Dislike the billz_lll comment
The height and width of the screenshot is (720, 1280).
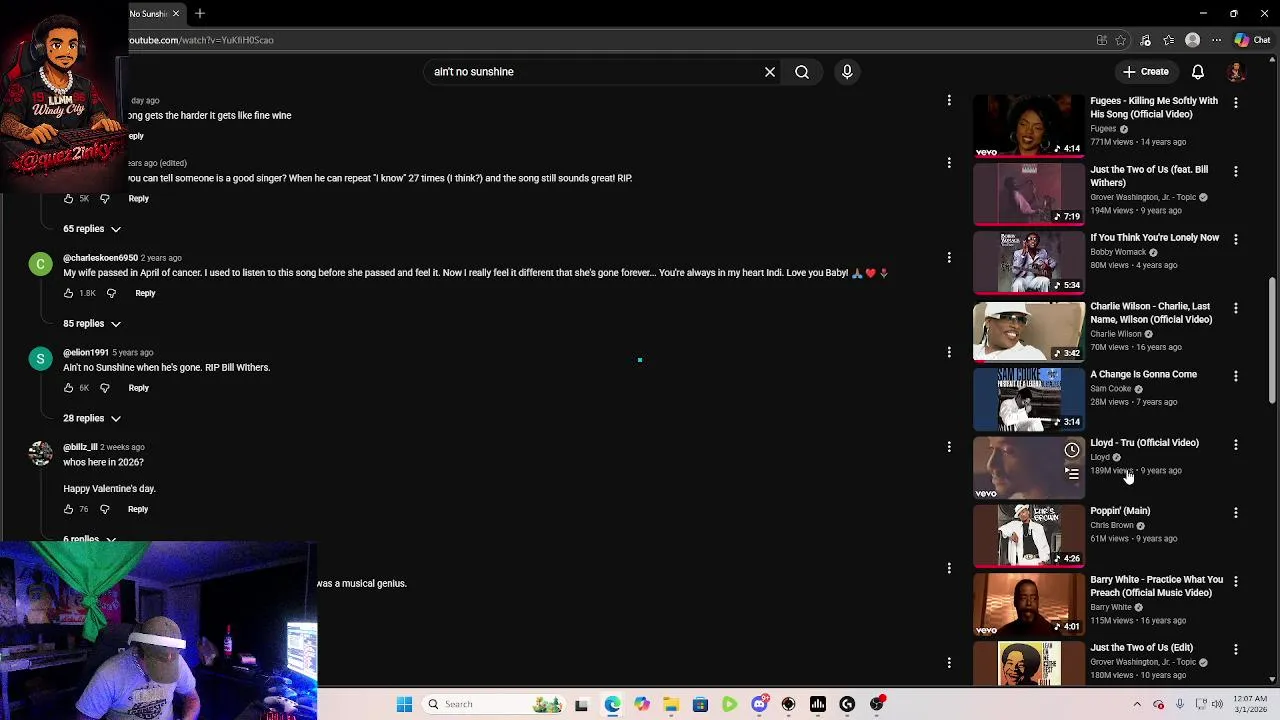tap(104, 509)
